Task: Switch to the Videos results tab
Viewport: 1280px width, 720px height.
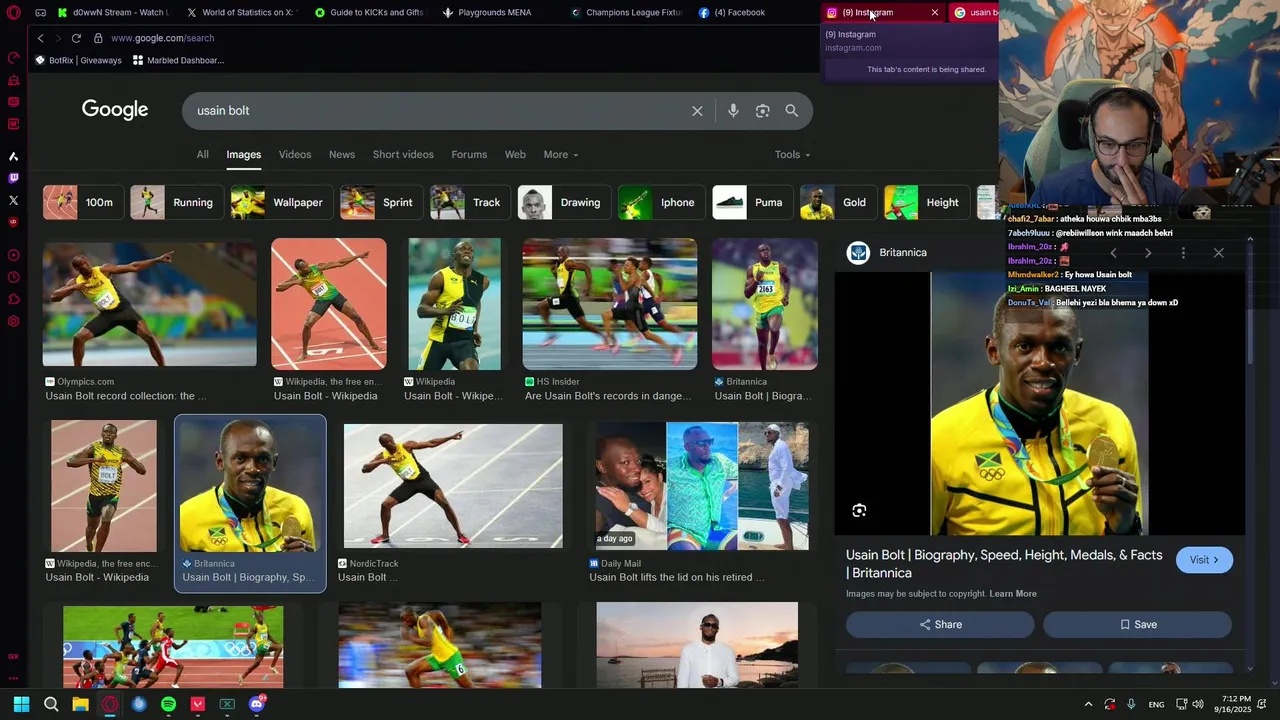Action: (295, 155)
